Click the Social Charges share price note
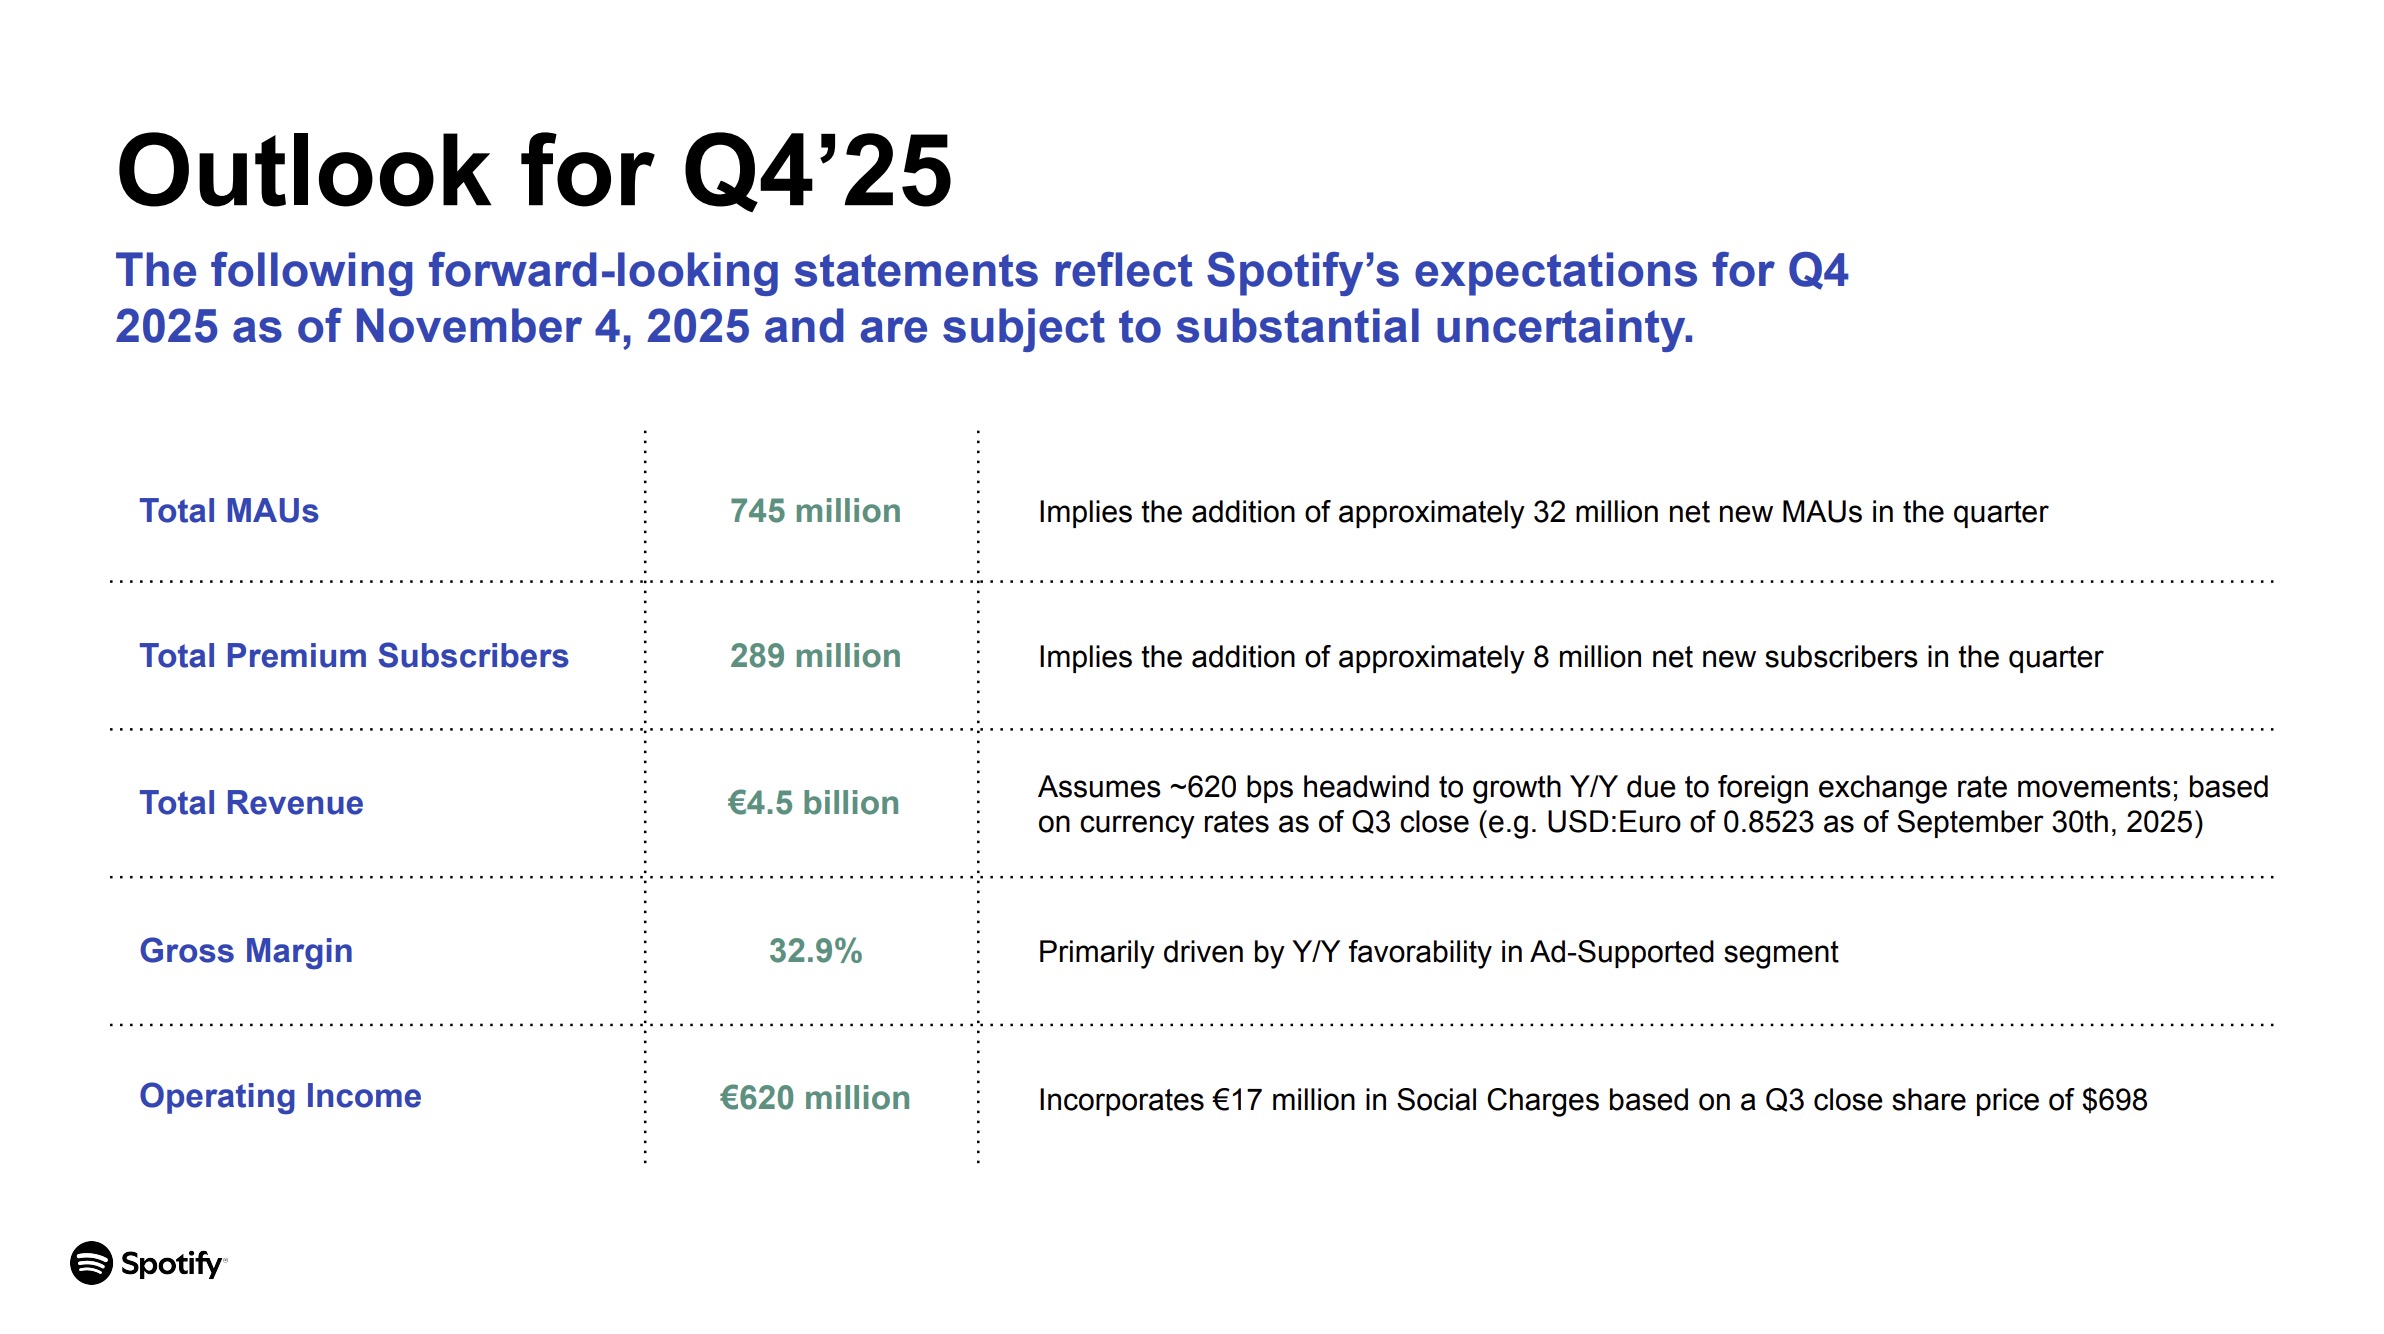 pyautogui.click(x=1592, y=1100)
